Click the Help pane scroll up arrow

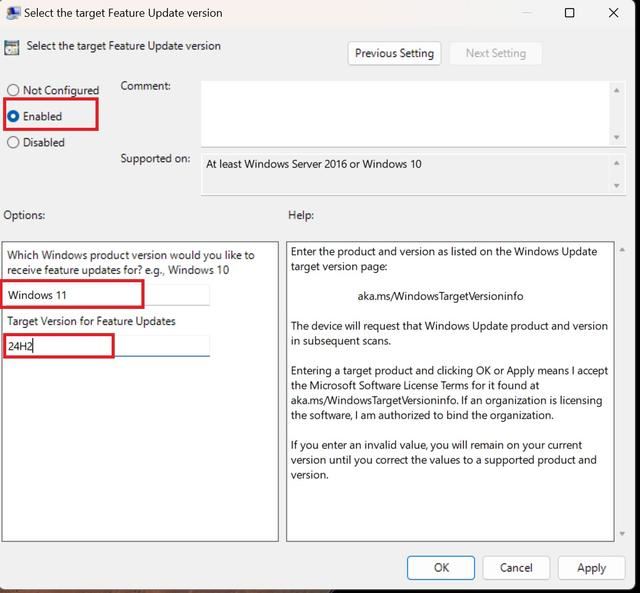623,249
